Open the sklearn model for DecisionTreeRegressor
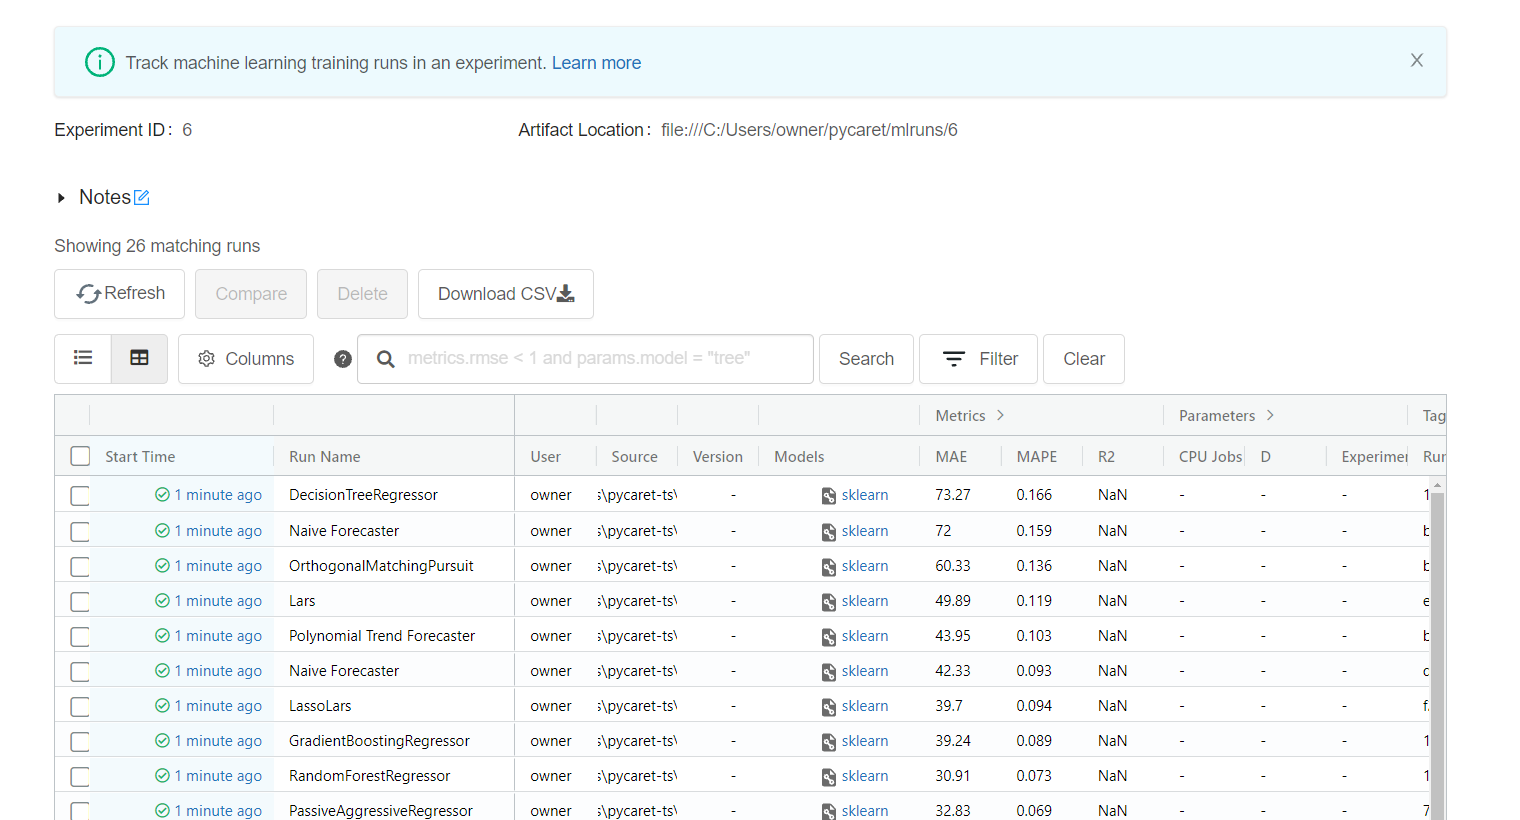The height and width of the screenshot is (820, 1520). coord(863,494)
